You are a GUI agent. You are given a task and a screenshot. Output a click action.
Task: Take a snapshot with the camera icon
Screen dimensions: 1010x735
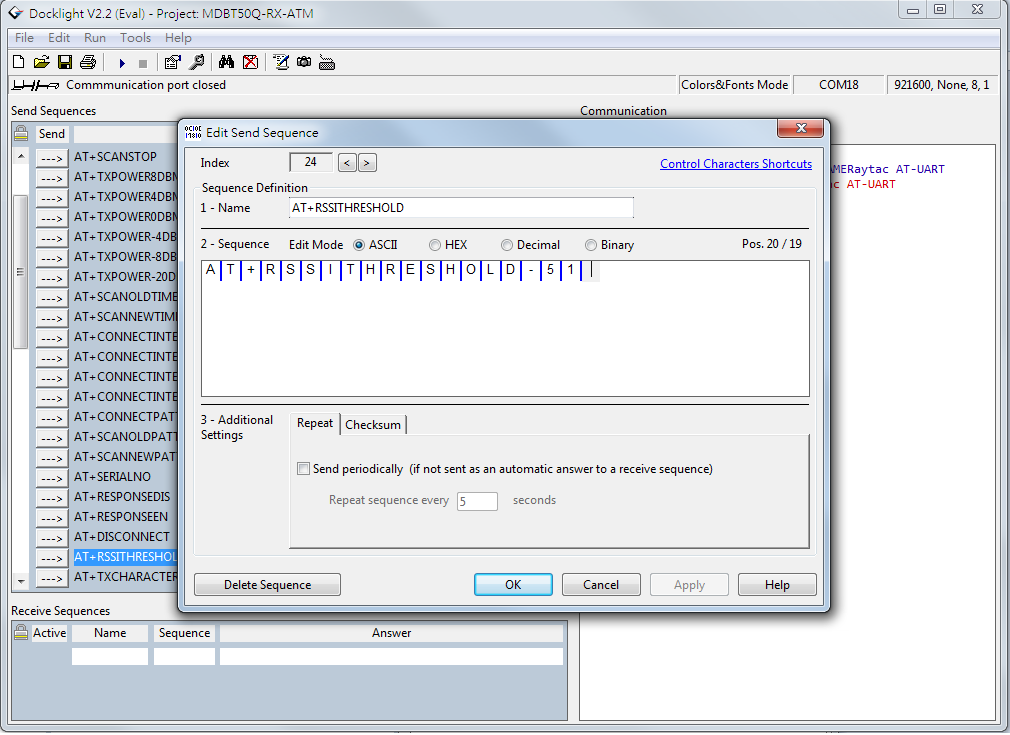pyautogui.click(x=304, y=62)
